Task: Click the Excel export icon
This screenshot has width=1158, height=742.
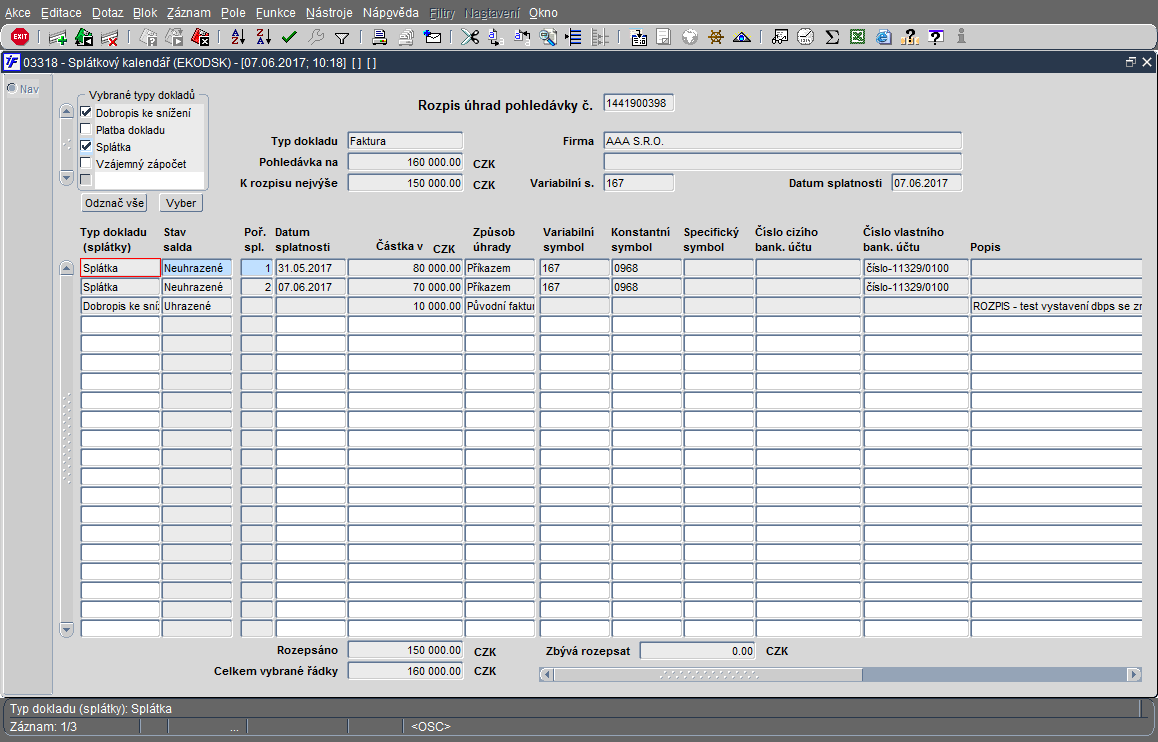Action: pyautogui.click(x=857, y=36)
